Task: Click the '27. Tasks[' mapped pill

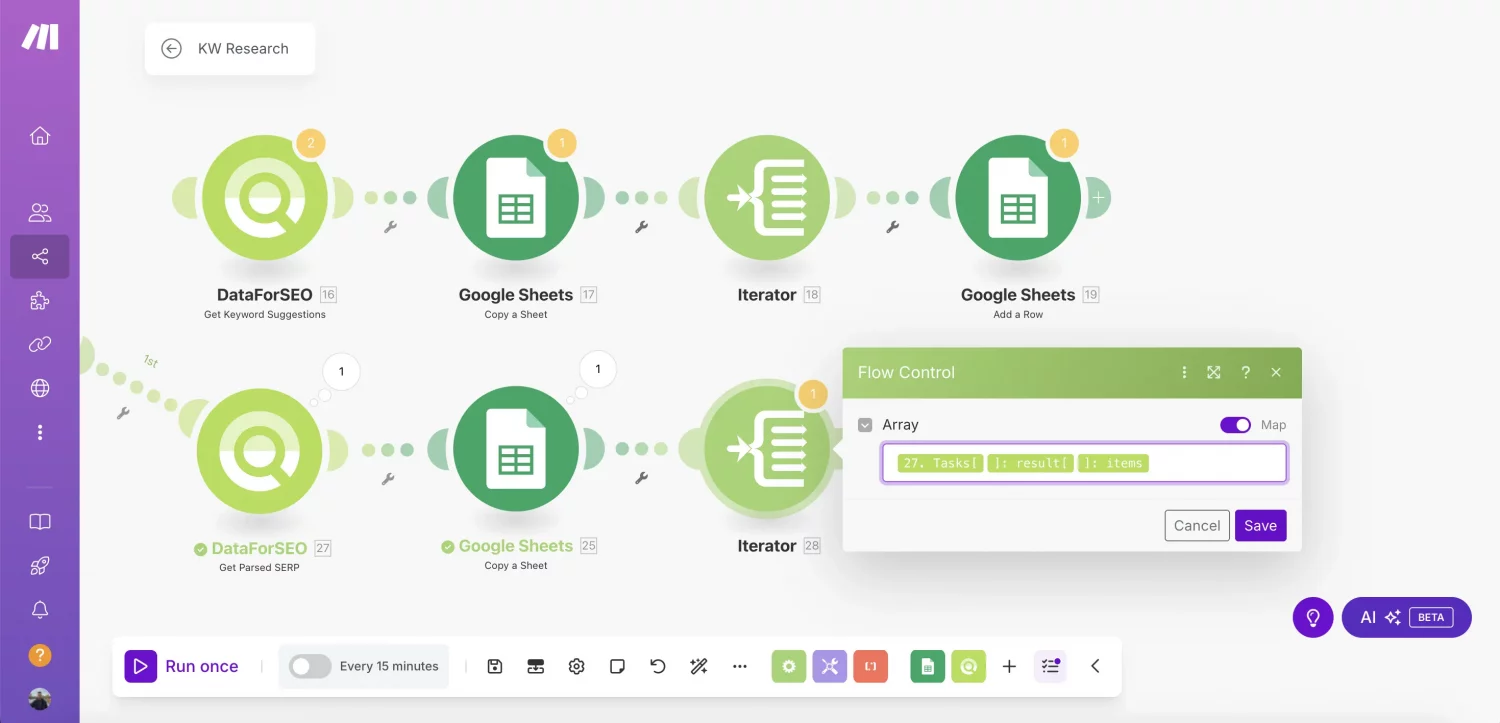Action: point(940,463)
